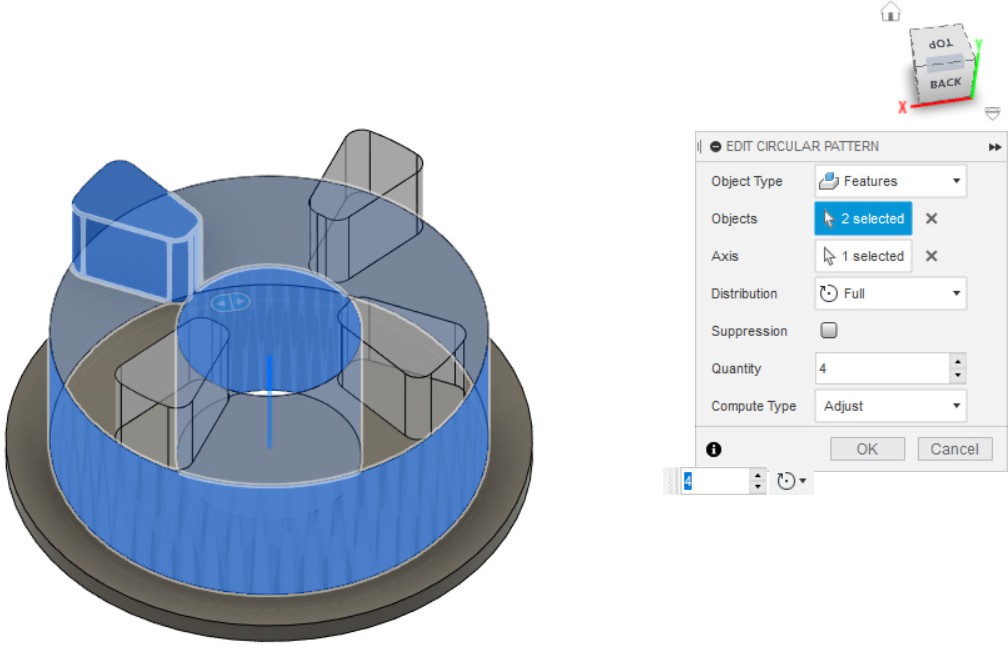Clear the Objects selection with the X
Viewport: 1008px width, 646px height.
(931, 219)
